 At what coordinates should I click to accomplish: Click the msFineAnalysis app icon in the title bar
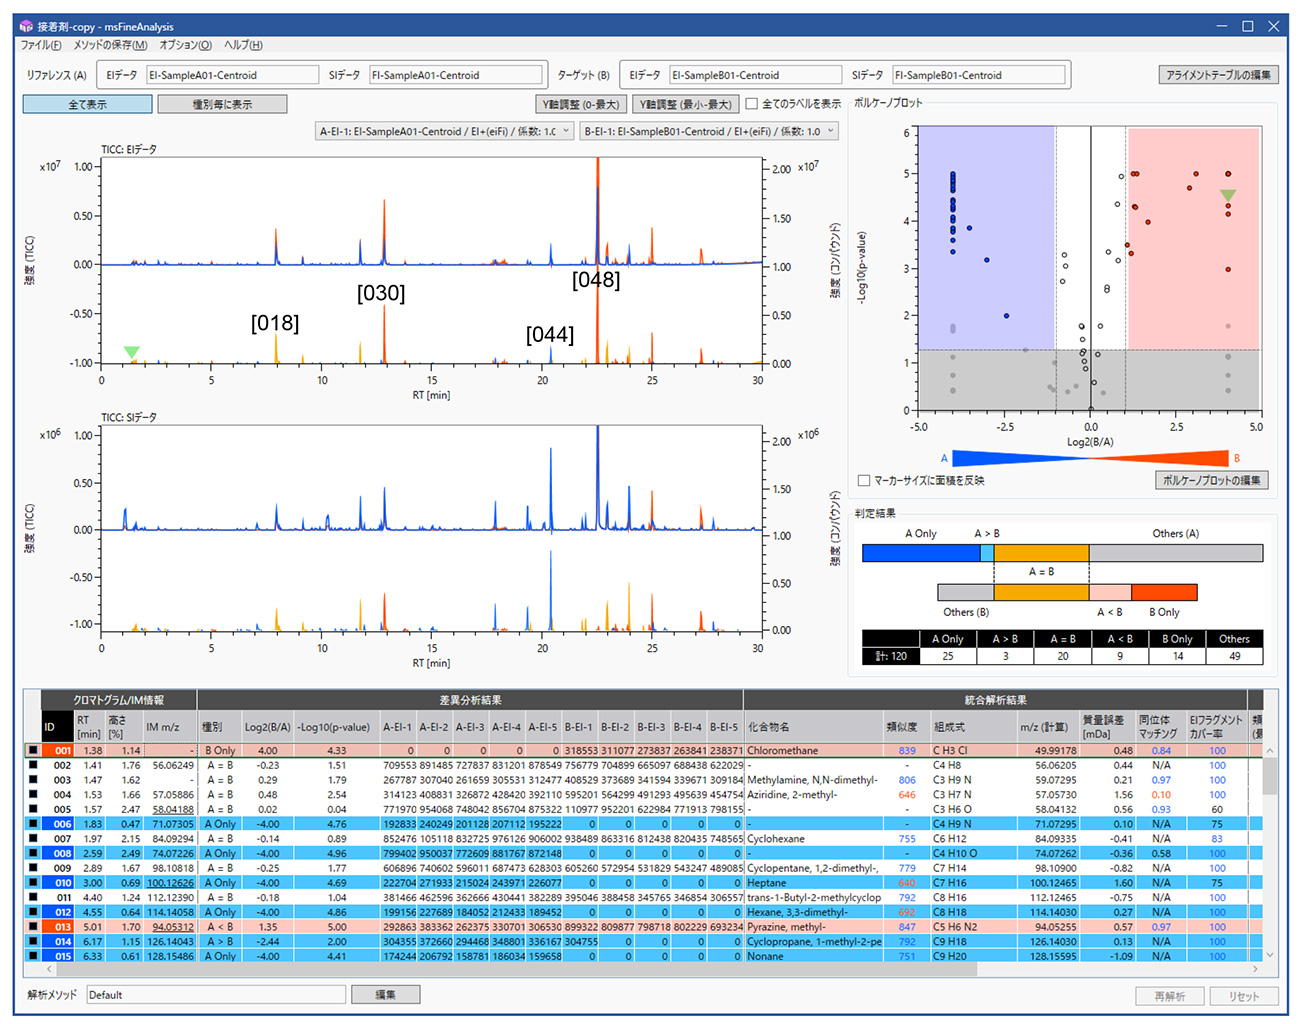click(x=26, y=26)
